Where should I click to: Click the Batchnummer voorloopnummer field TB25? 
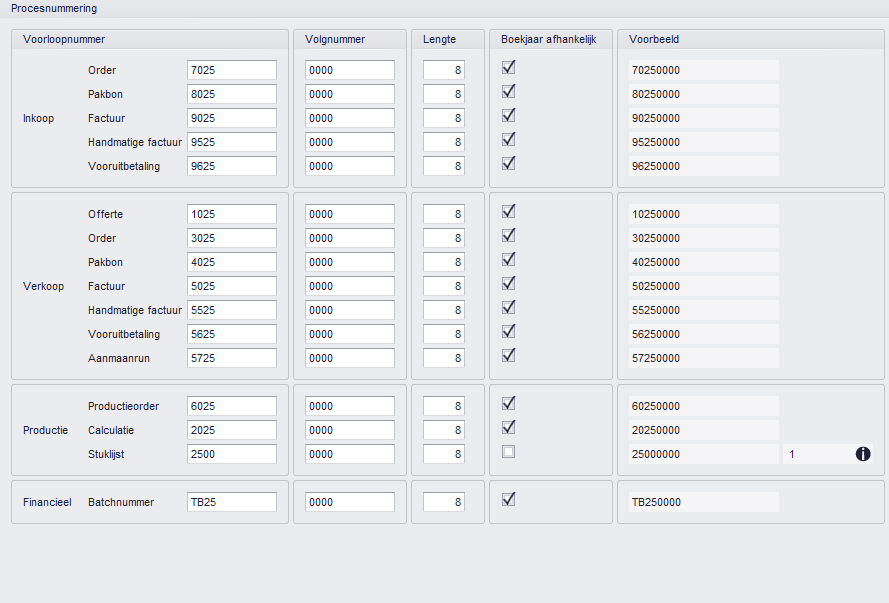point(232,502)
